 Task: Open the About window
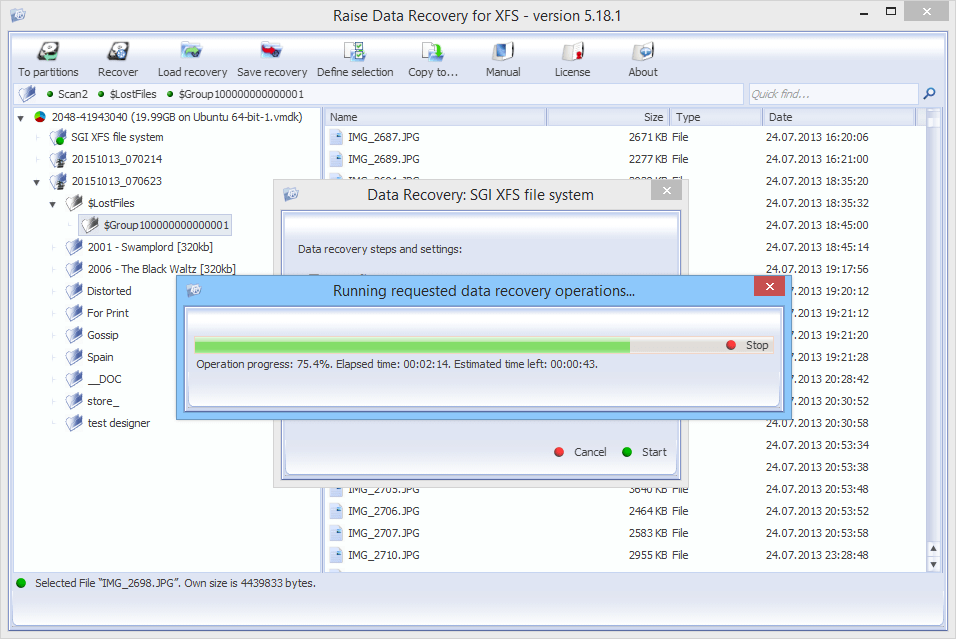coord(642,58)
